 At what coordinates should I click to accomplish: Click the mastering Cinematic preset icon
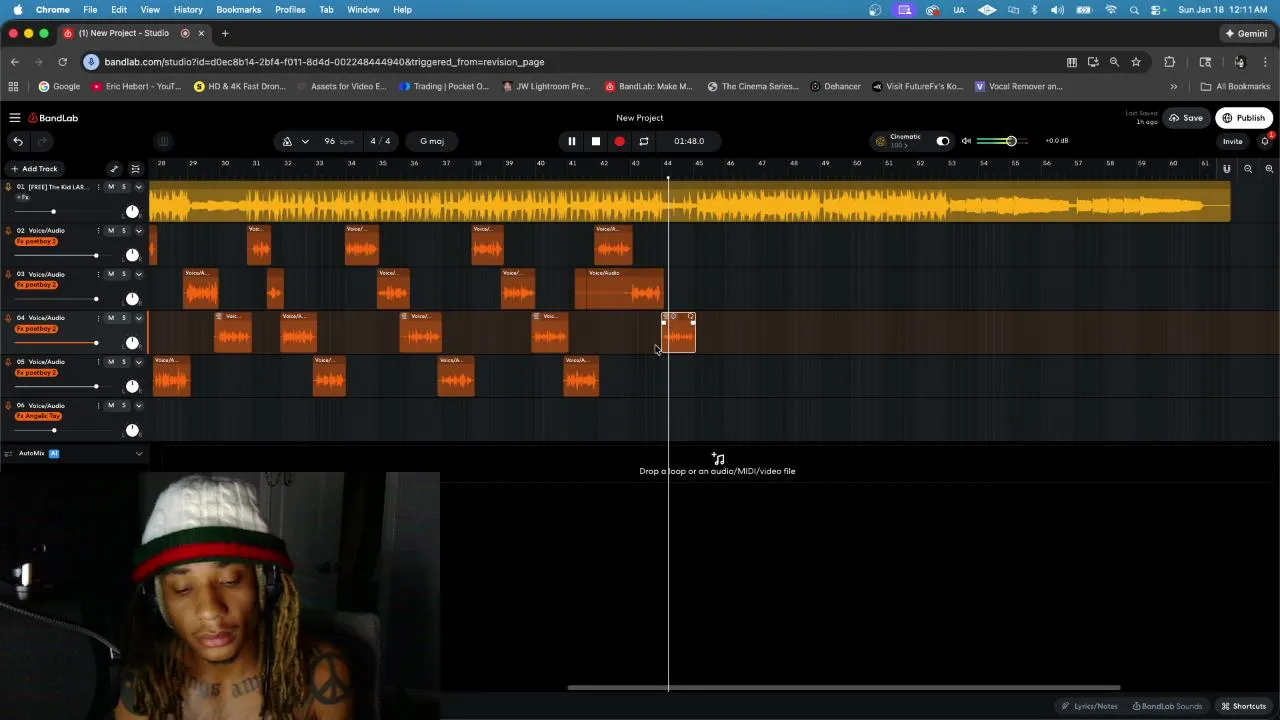pyautogui.click(x=881, y=141)
